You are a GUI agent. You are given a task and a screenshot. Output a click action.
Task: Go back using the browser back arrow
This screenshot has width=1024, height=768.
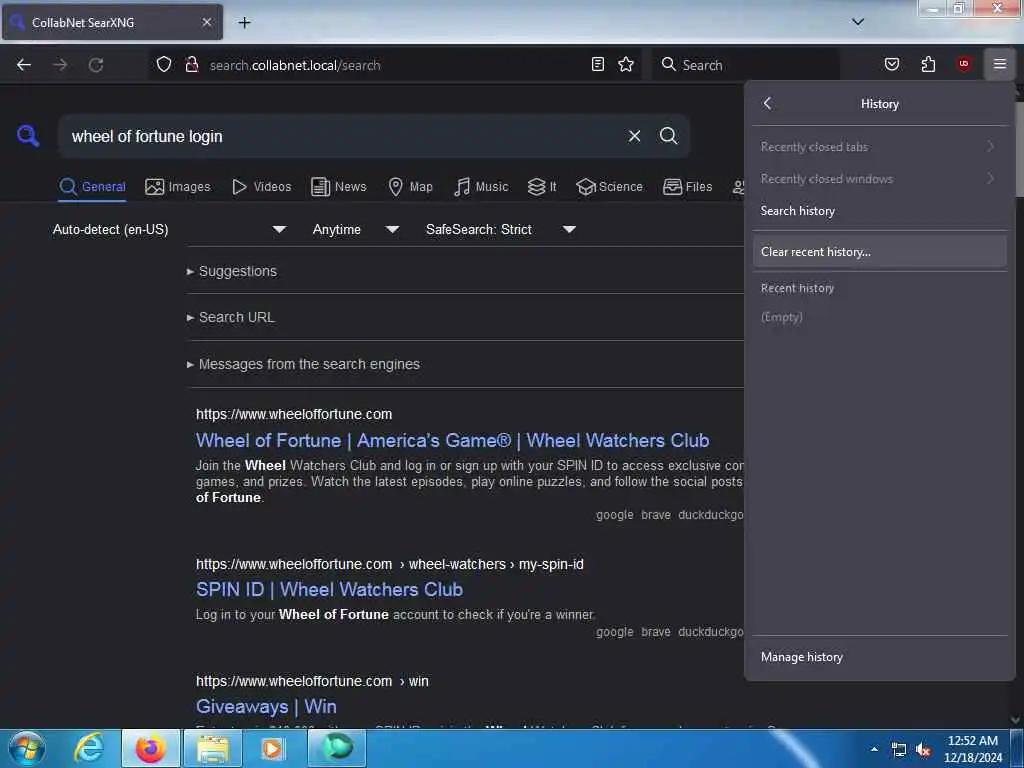pyautogui.click(x=24, y=65)
